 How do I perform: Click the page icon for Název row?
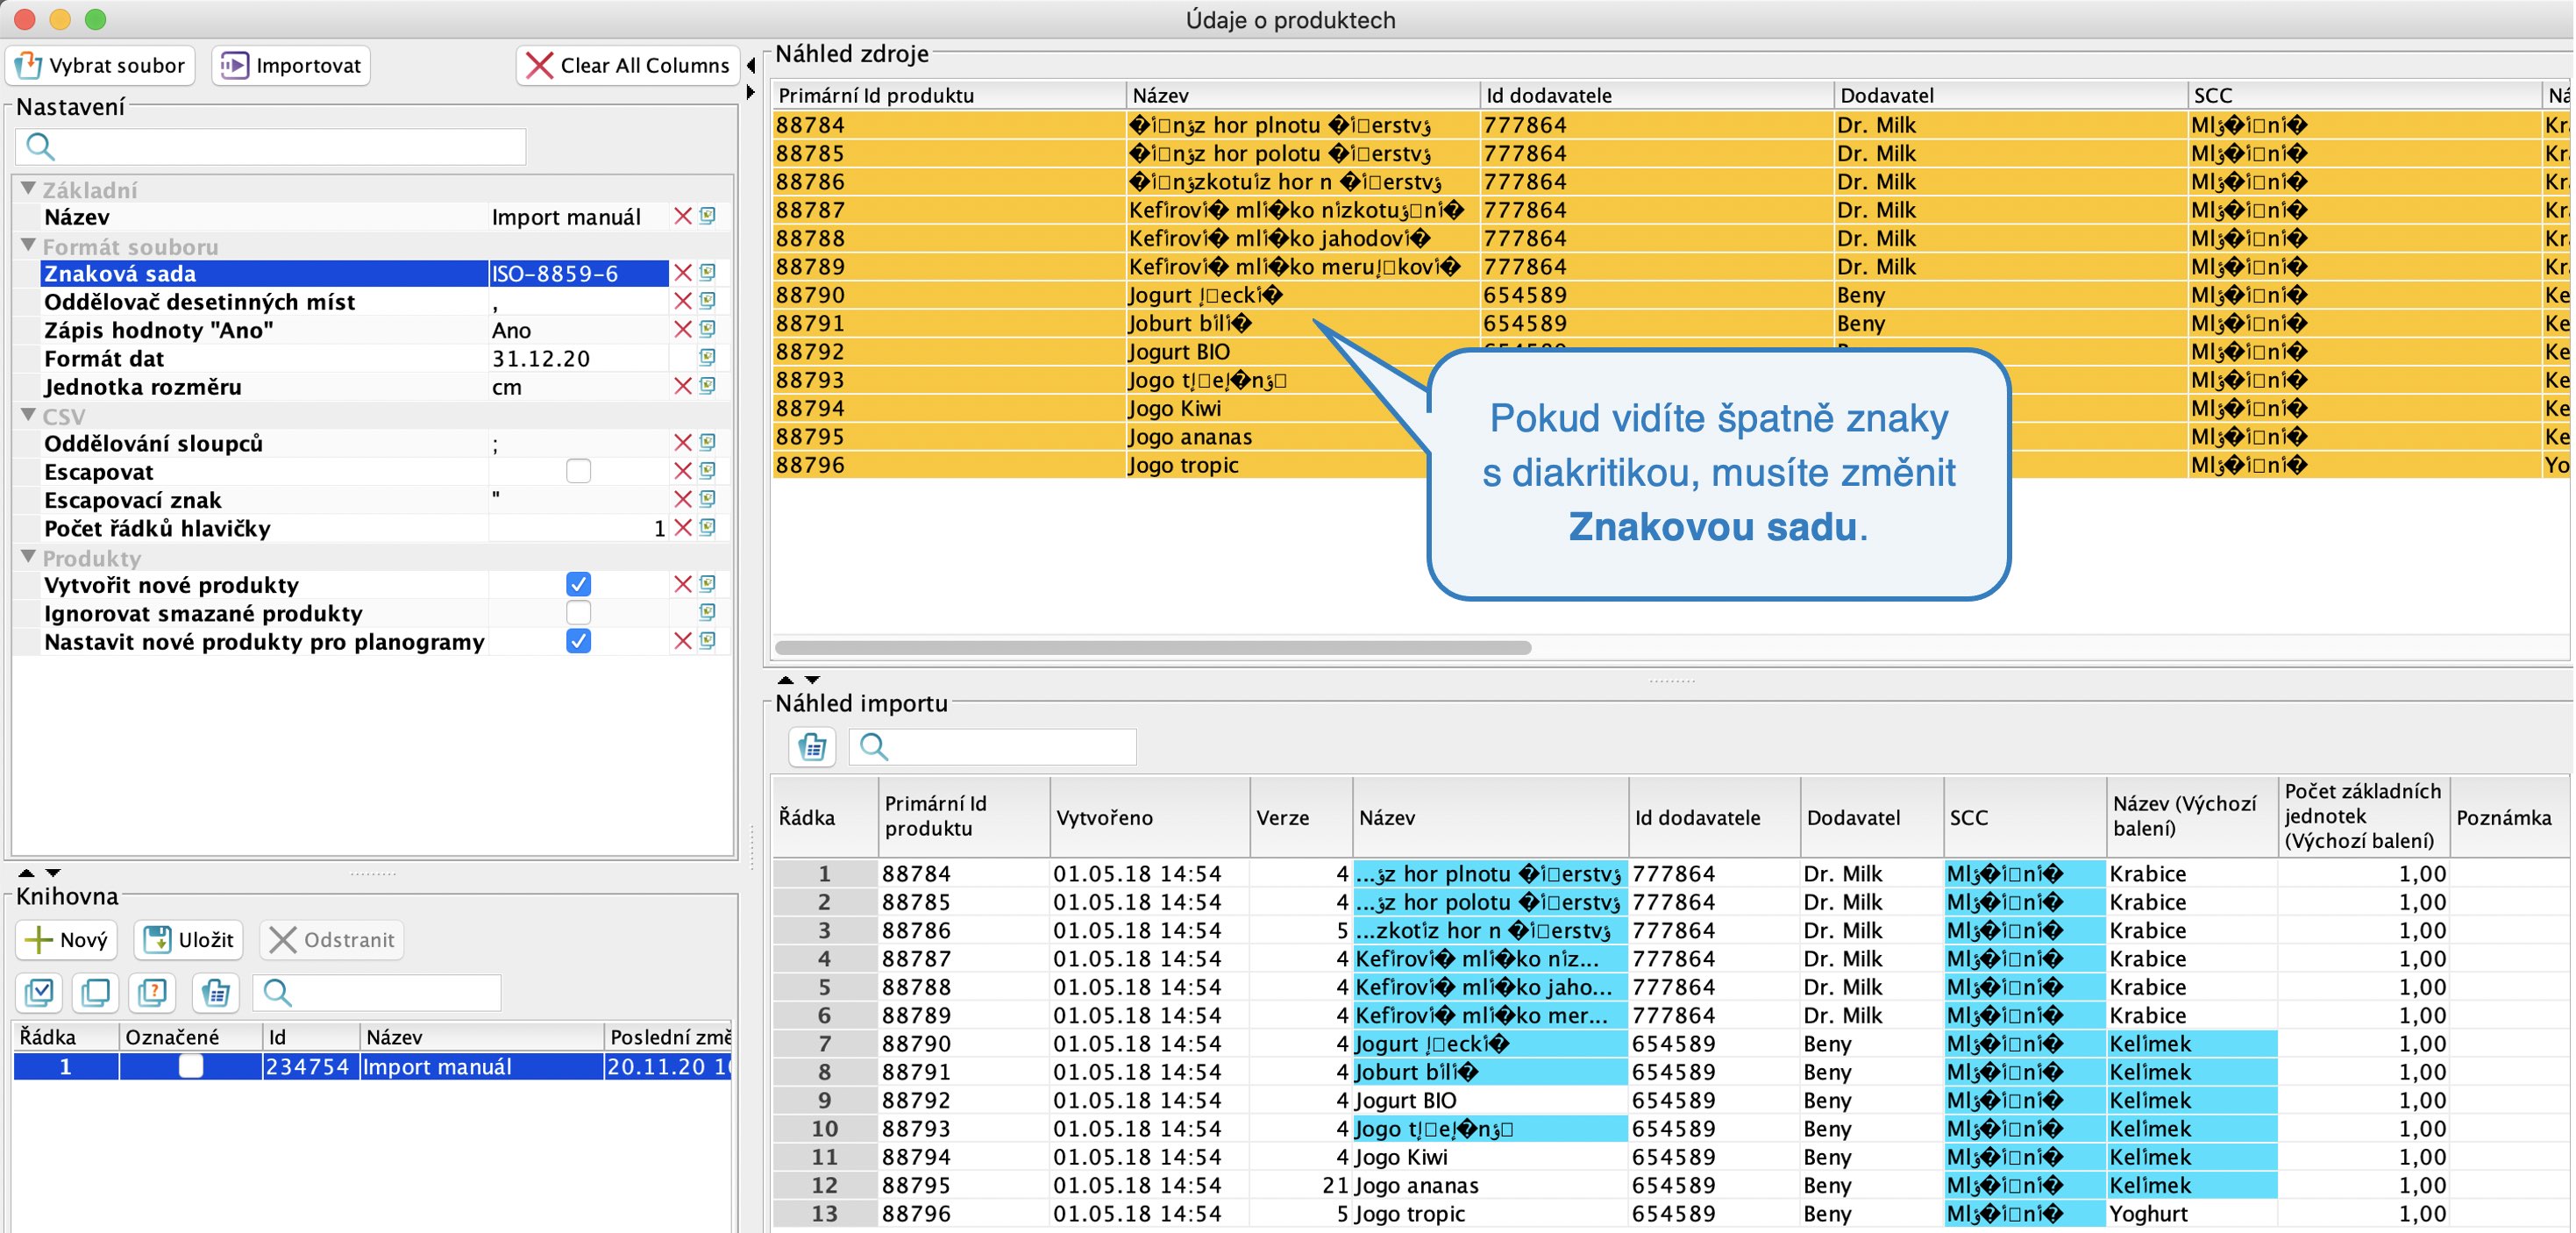click(708, 216)
